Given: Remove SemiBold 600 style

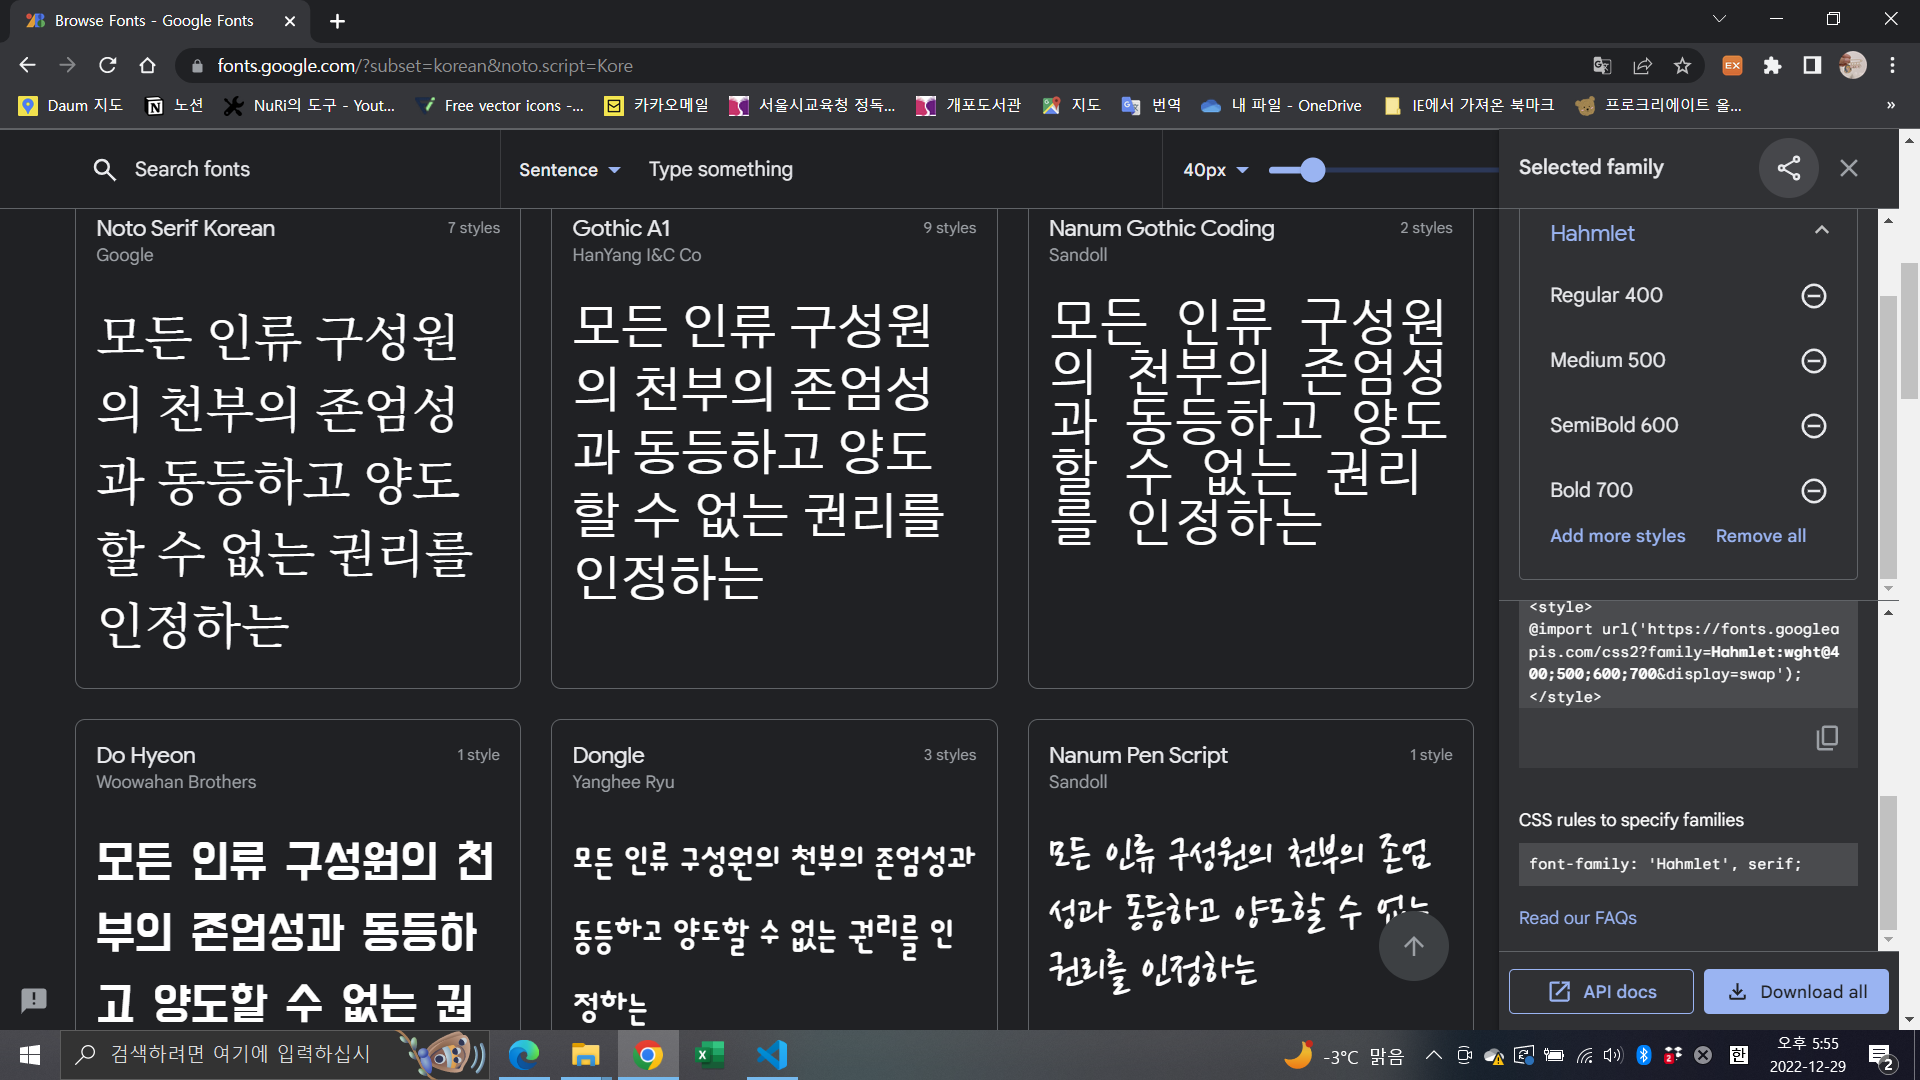Looking at the screenshot, I should (1813, 426).
